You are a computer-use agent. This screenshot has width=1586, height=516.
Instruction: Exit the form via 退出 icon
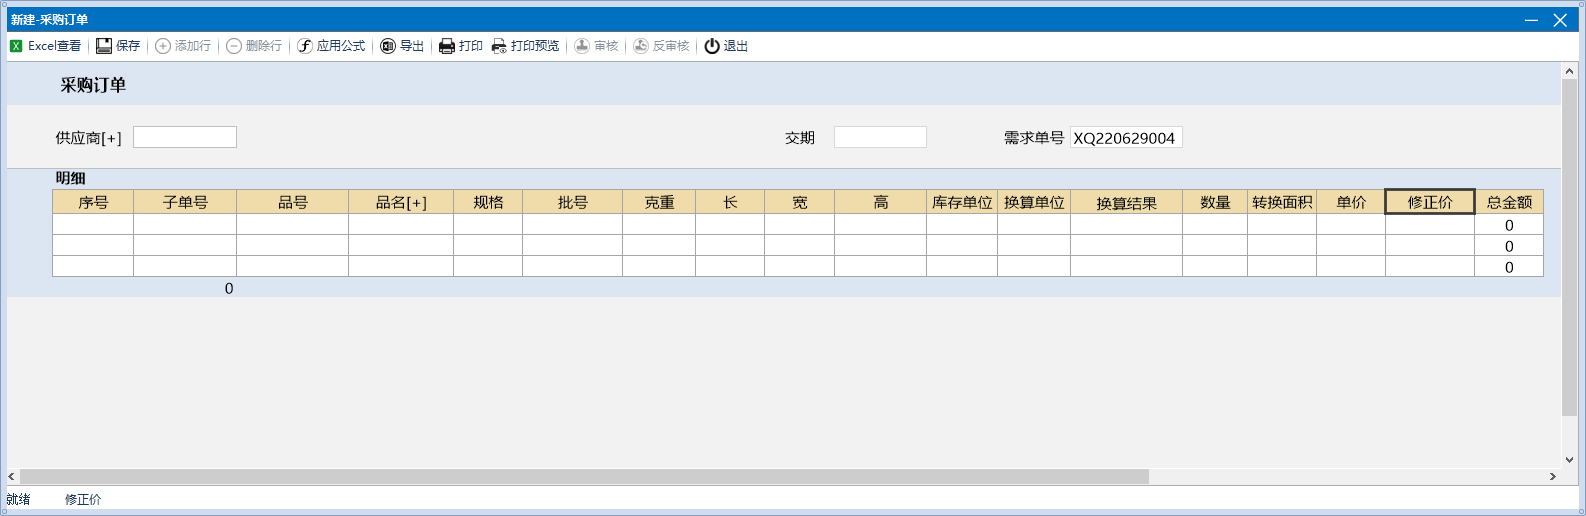pyautogui.click(x=712, y=46)
